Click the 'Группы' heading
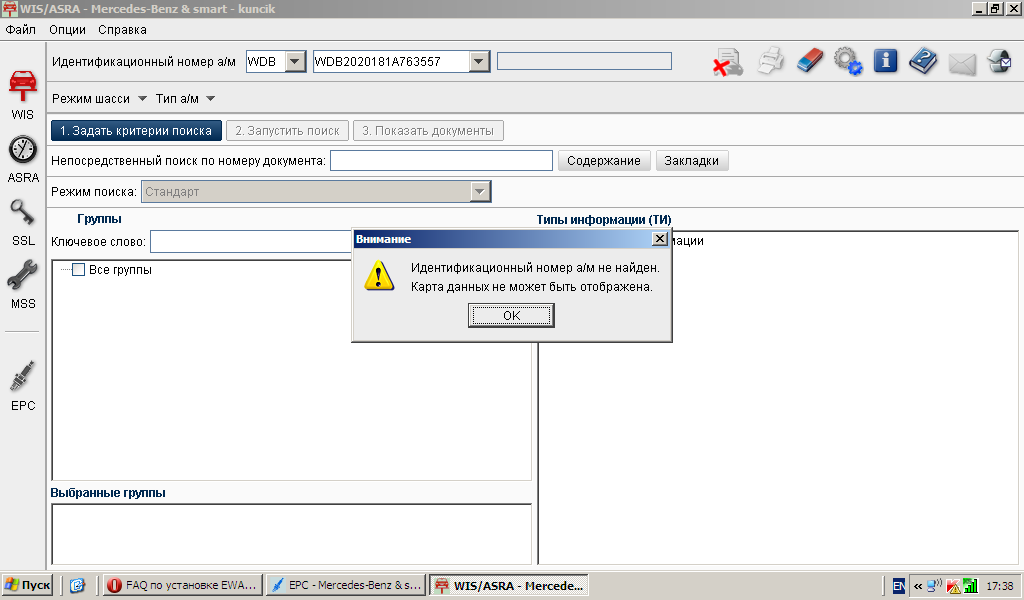This screenshot has height=600, width=1024. pyautogui.click(x=99, y=219)
